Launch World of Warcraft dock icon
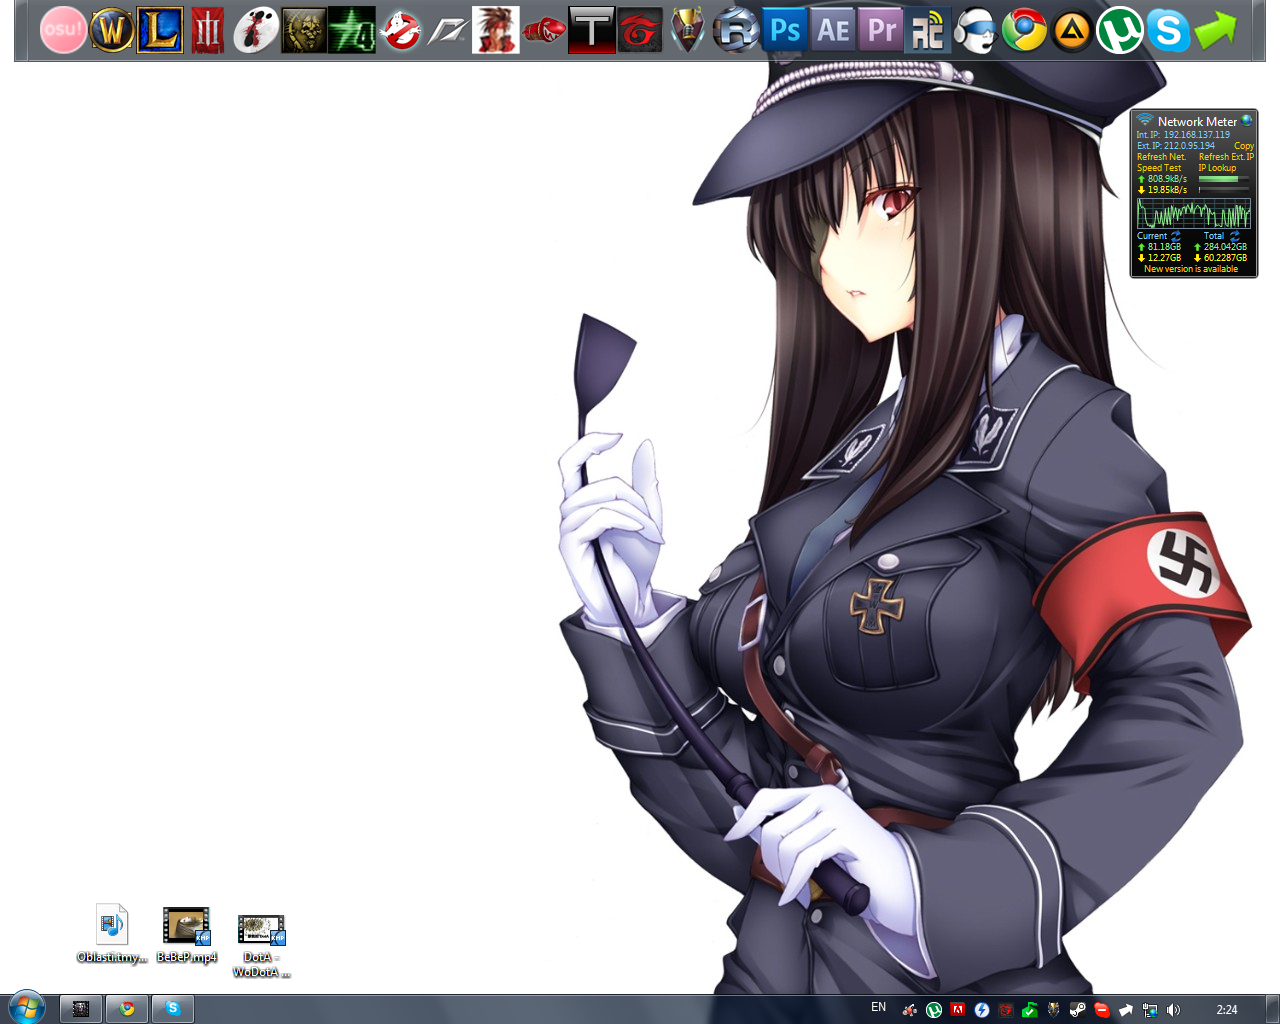This screenshot has width=1280, height=1024. [x=112, y=30]
